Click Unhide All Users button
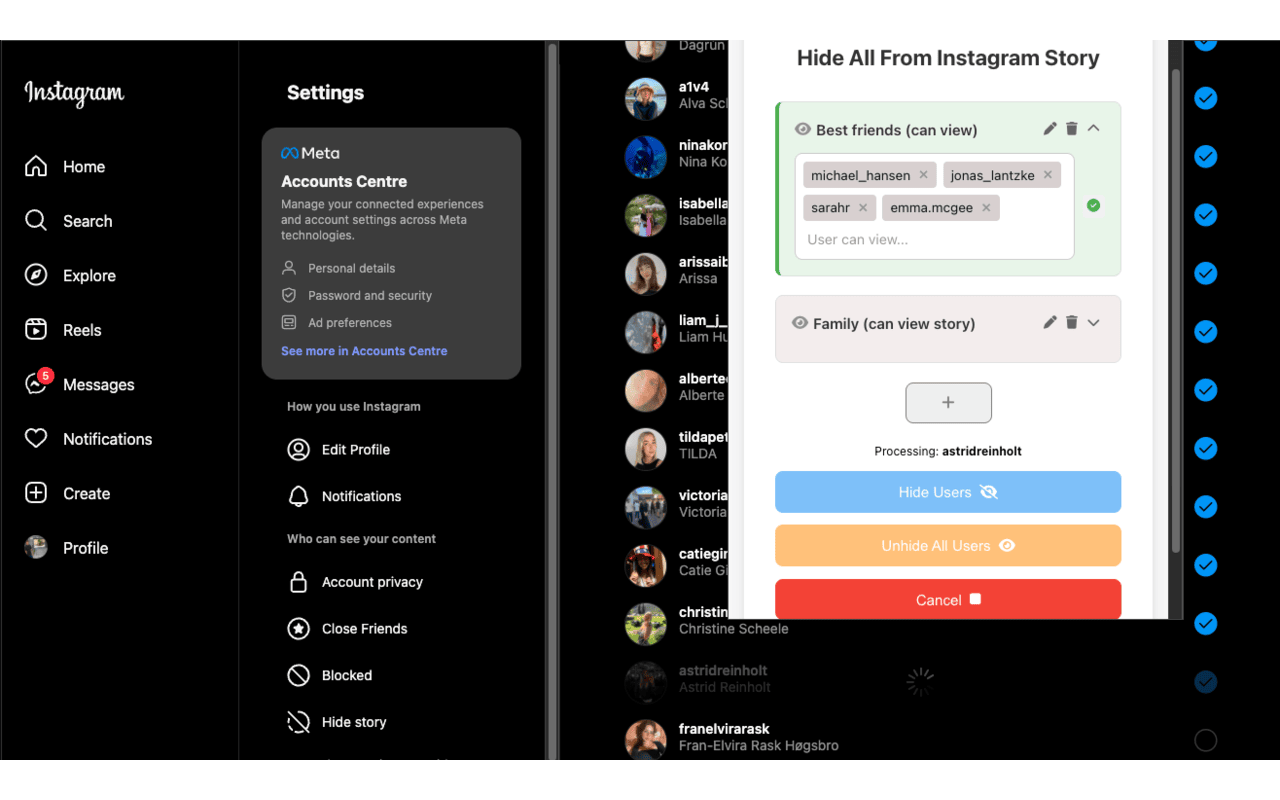Screen dimensions: 1280x800 click(x=948, y=546)
